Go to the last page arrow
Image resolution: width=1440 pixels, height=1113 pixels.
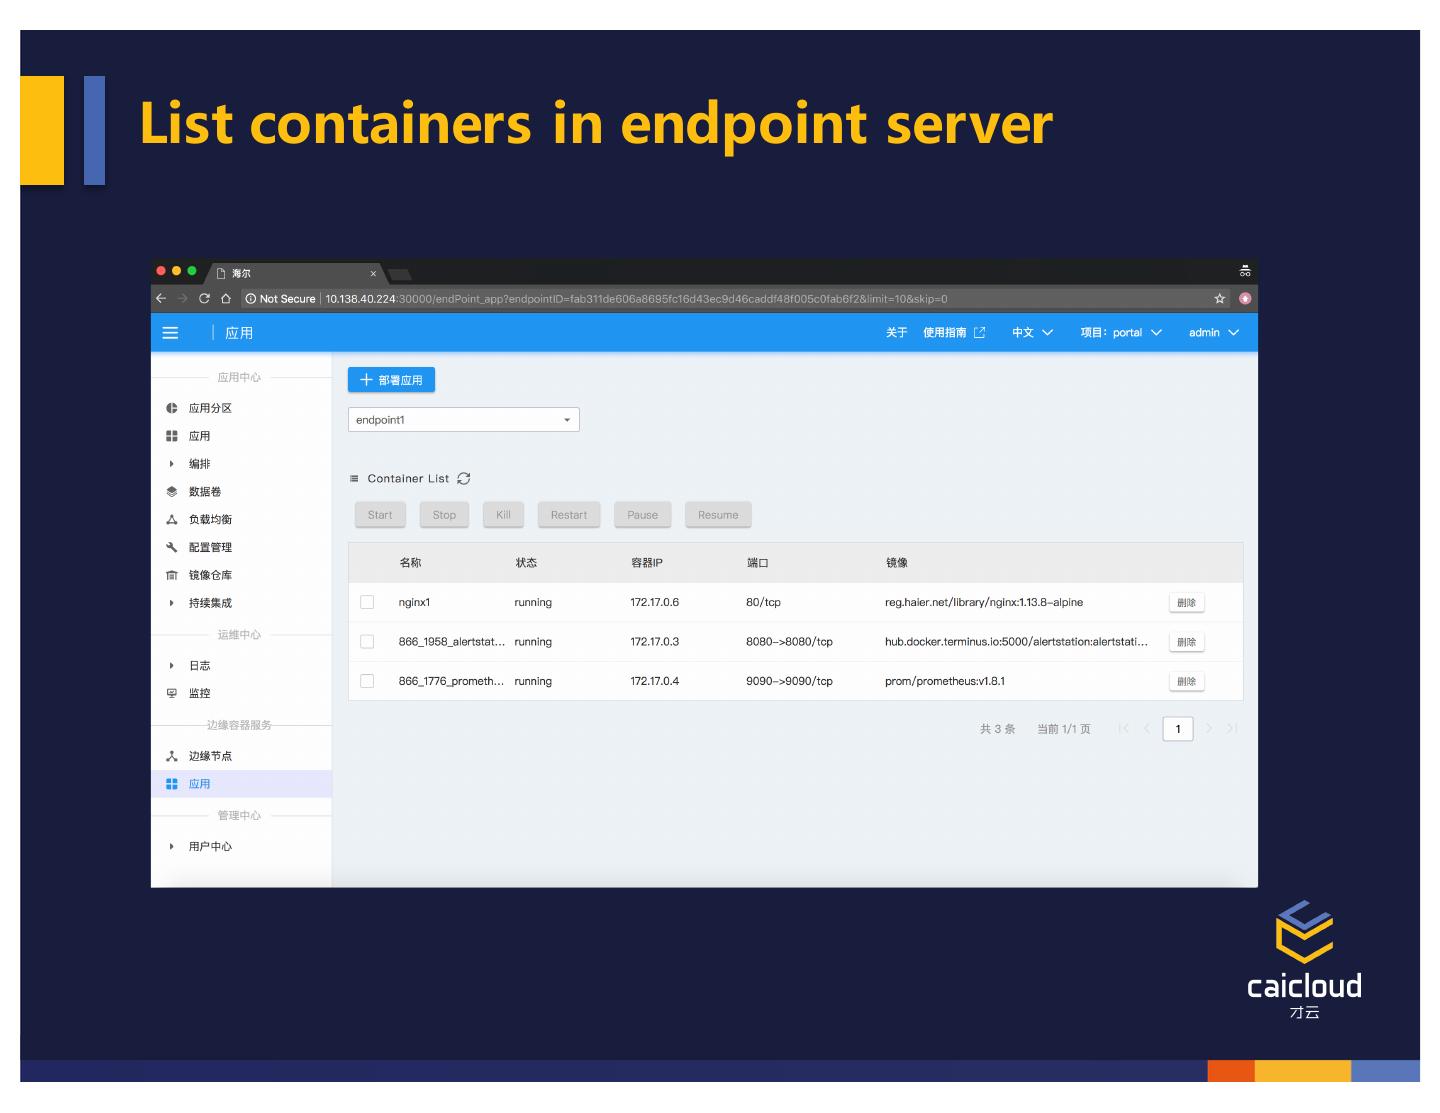point(1232,729)
